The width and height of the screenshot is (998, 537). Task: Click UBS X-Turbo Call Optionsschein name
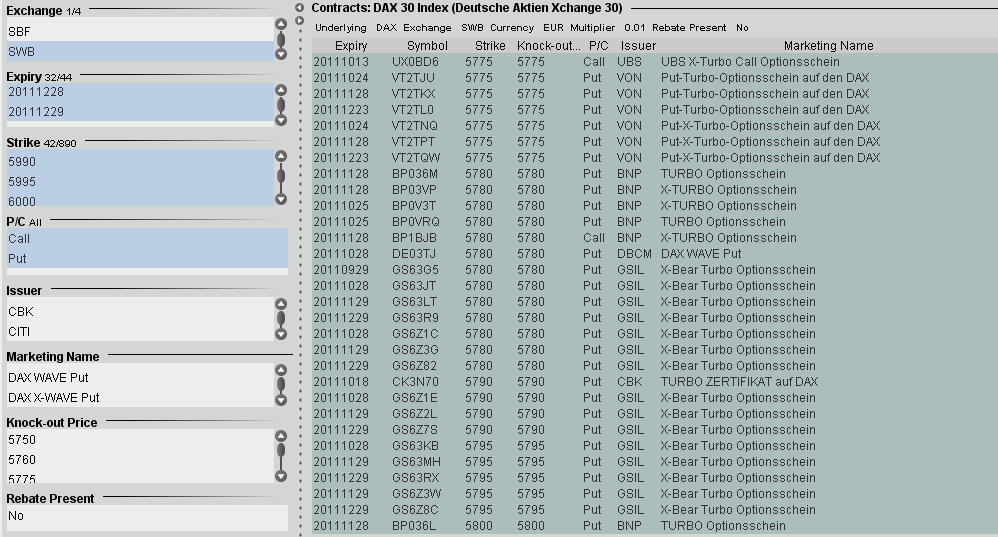750,62
